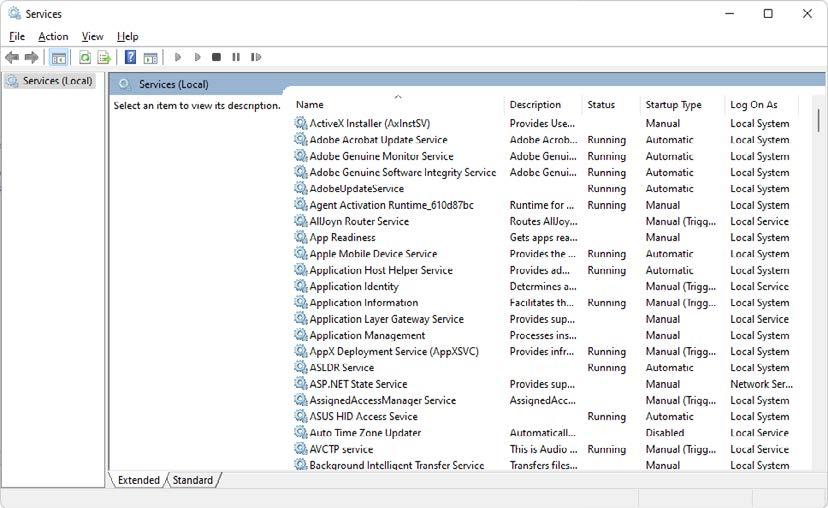Click 'This is Audio ...' description cell

[543, 449]
